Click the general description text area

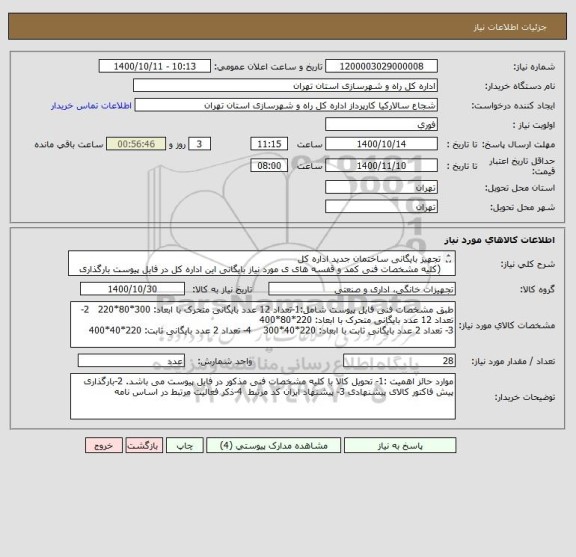(262, 263)
